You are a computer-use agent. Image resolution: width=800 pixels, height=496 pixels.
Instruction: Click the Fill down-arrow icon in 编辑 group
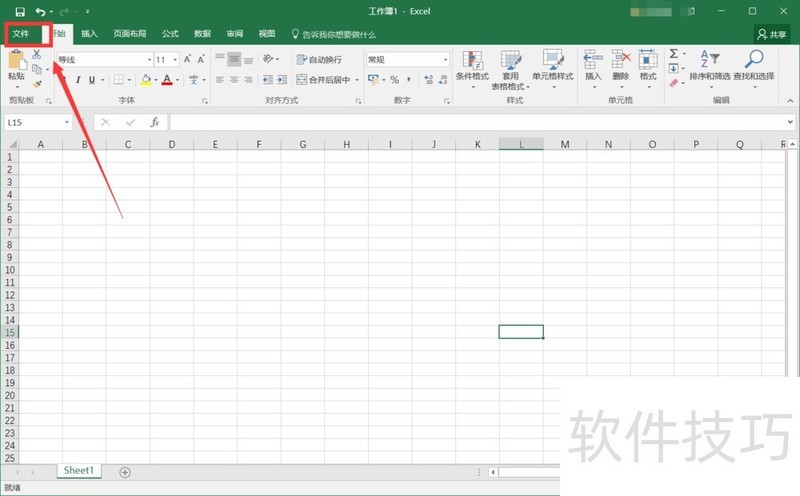(x=674, y=68)
